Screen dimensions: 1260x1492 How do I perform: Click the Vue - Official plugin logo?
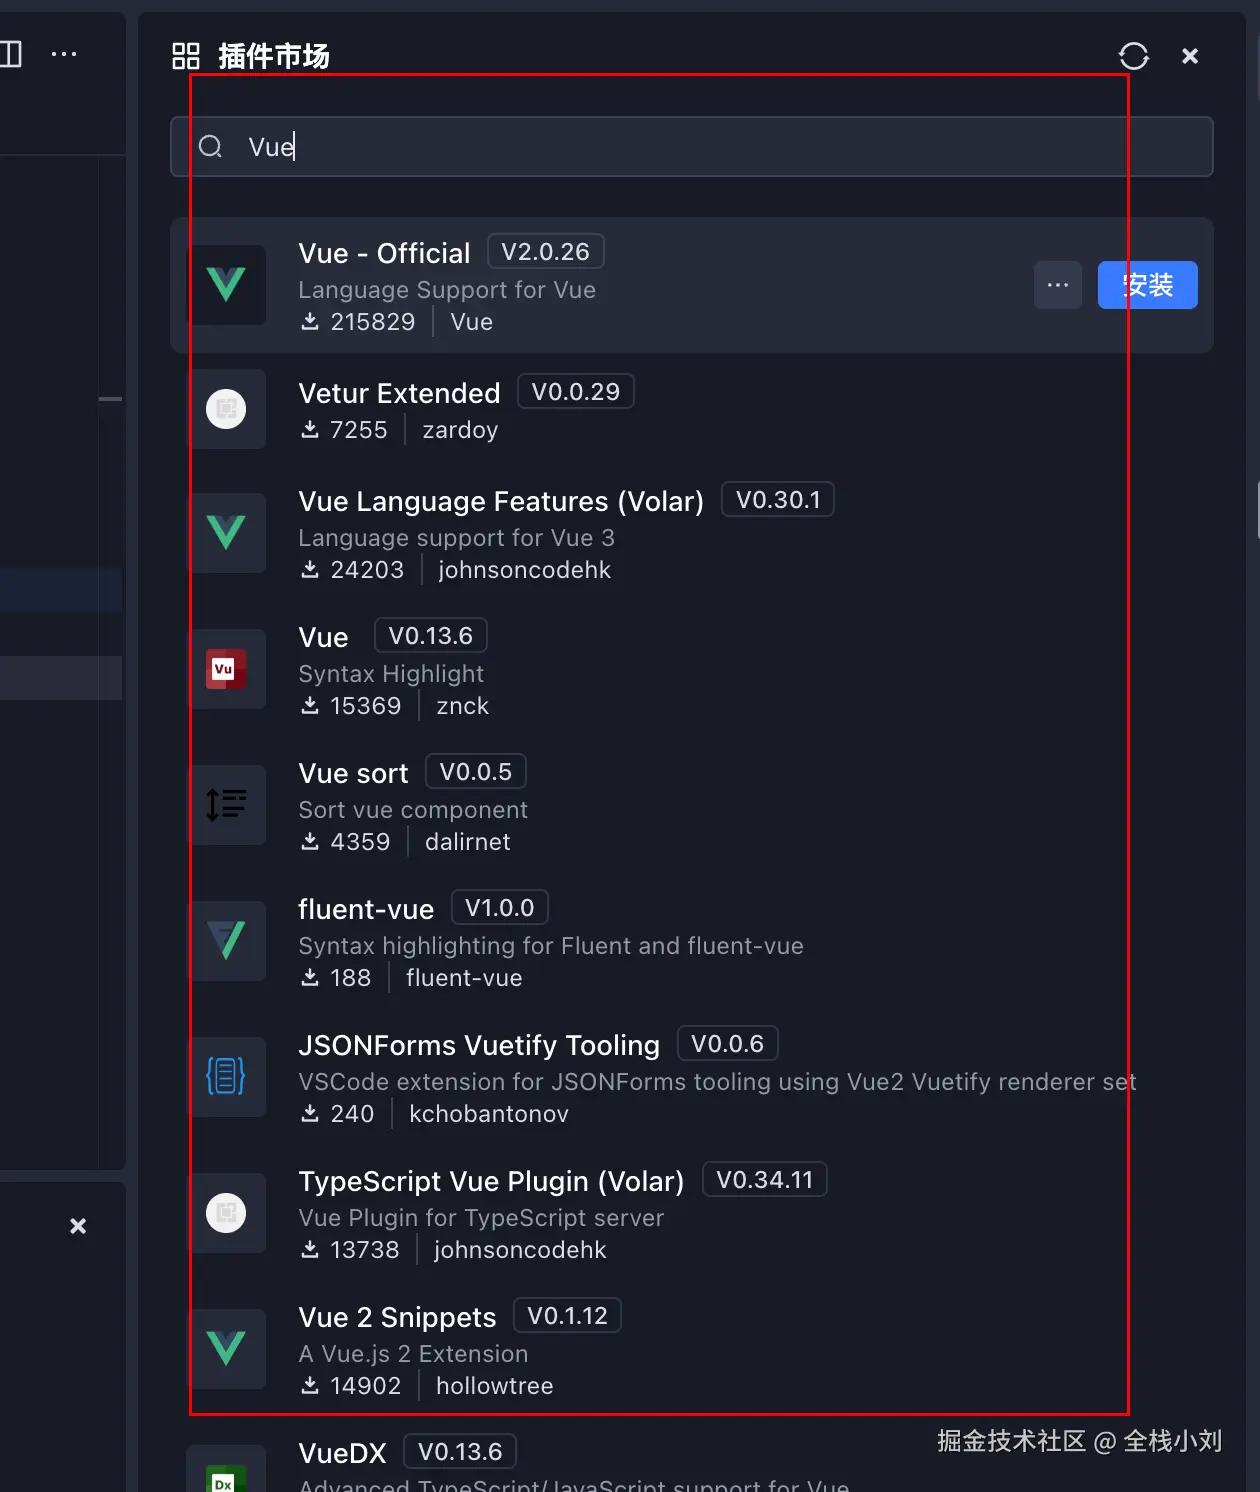(x=227, y=285)
